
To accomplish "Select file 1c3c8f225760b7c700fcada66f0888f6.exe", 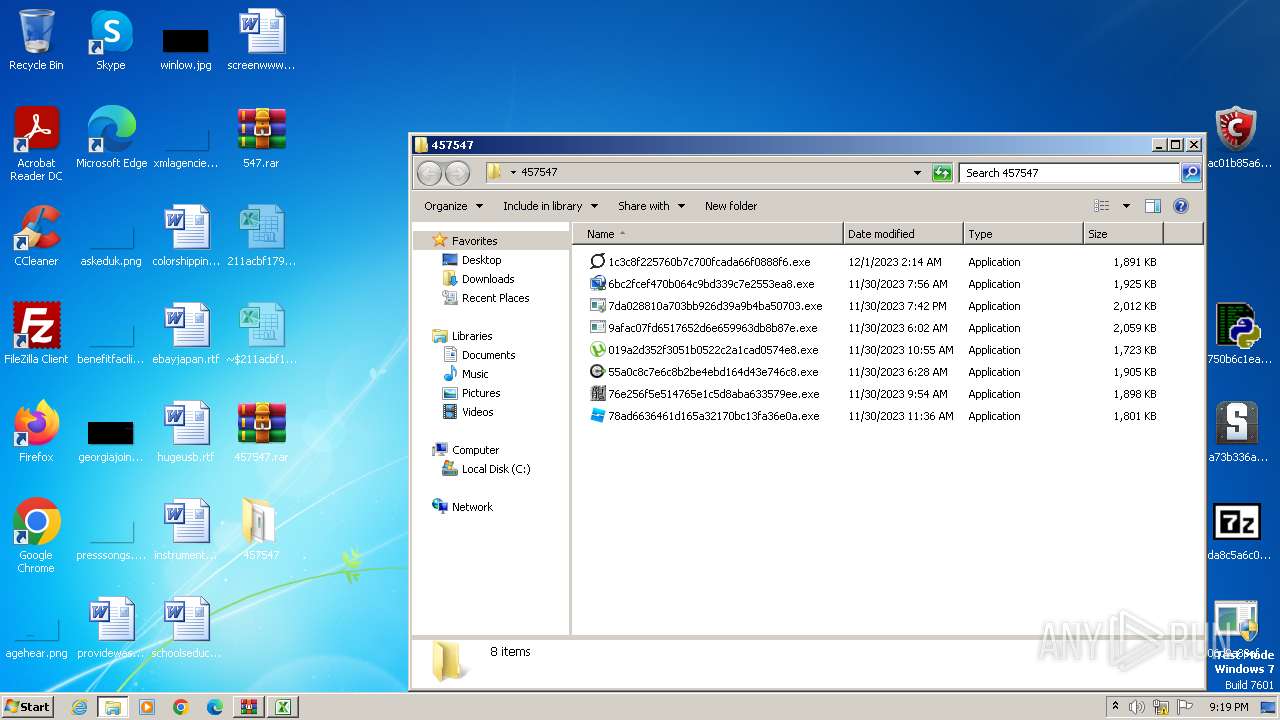I will [x=709, y=262].
